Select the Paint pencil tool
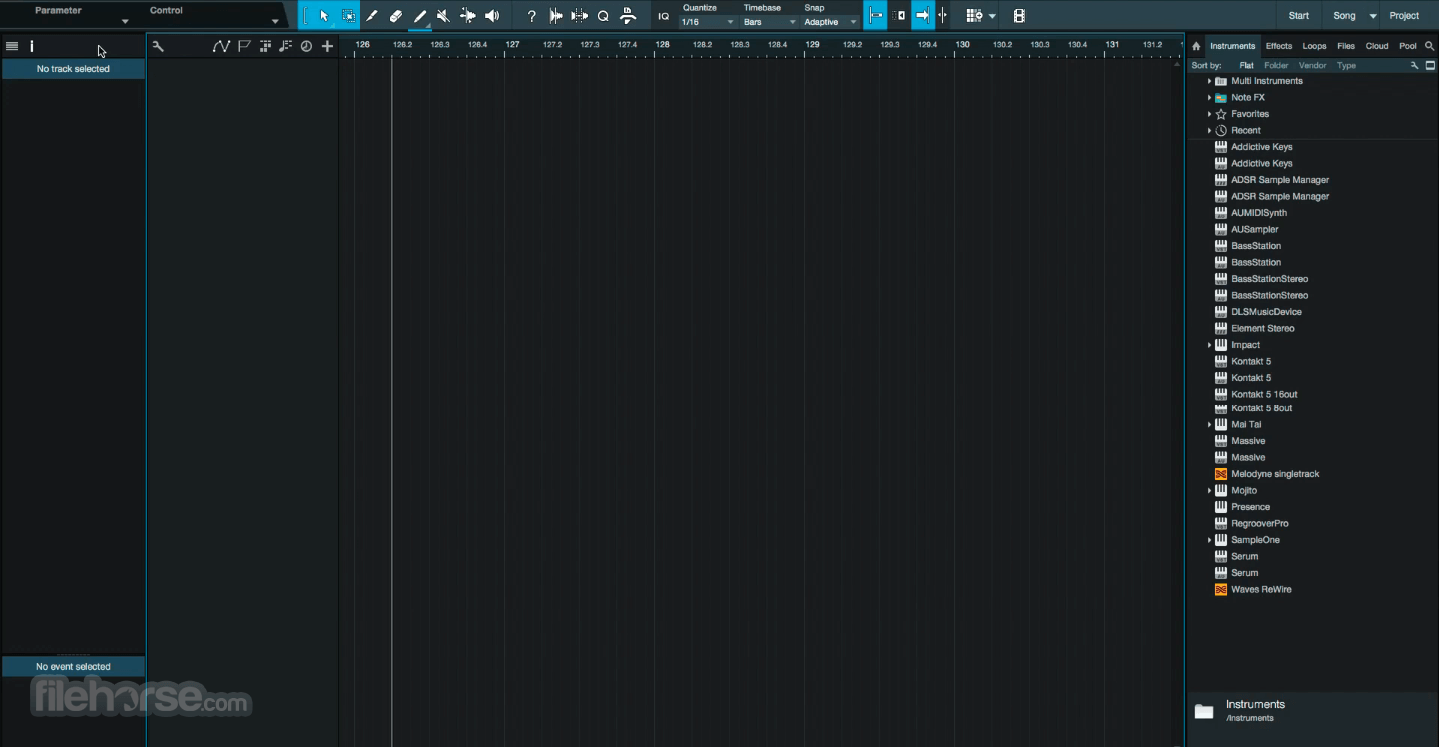This screenshot has height=747, width=1439. pyautogui.click(x=420, y=16)
